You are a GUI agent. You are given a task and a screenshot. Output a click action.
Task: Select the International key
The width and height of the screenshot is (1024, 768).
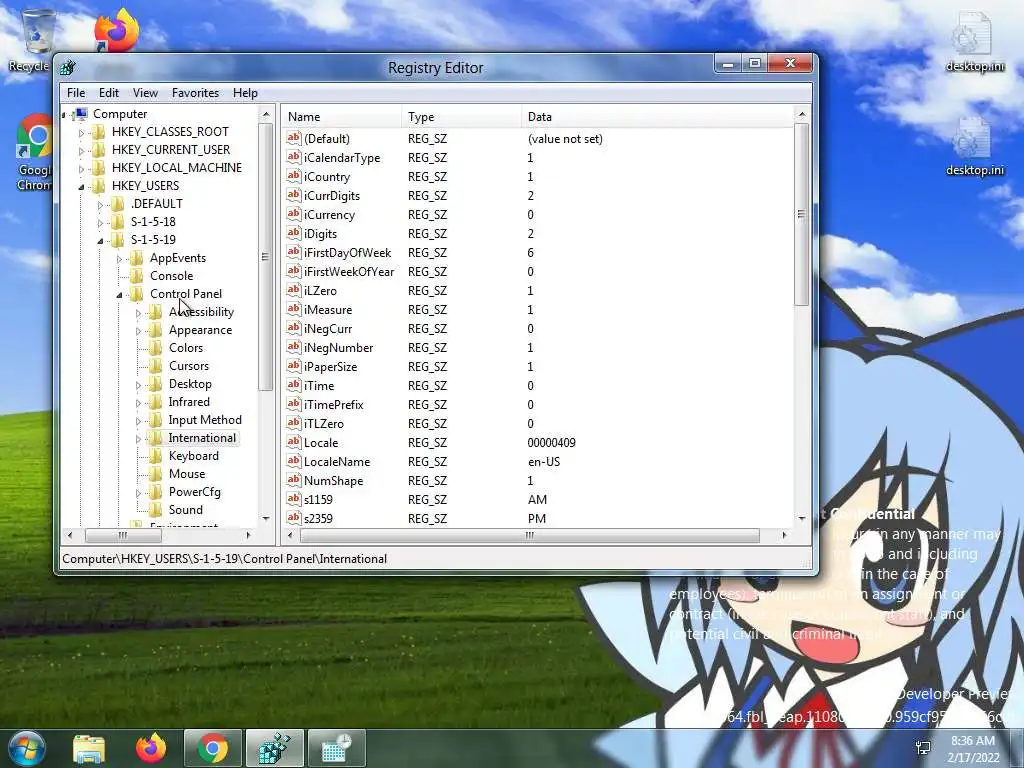click(x=202, y=438)
